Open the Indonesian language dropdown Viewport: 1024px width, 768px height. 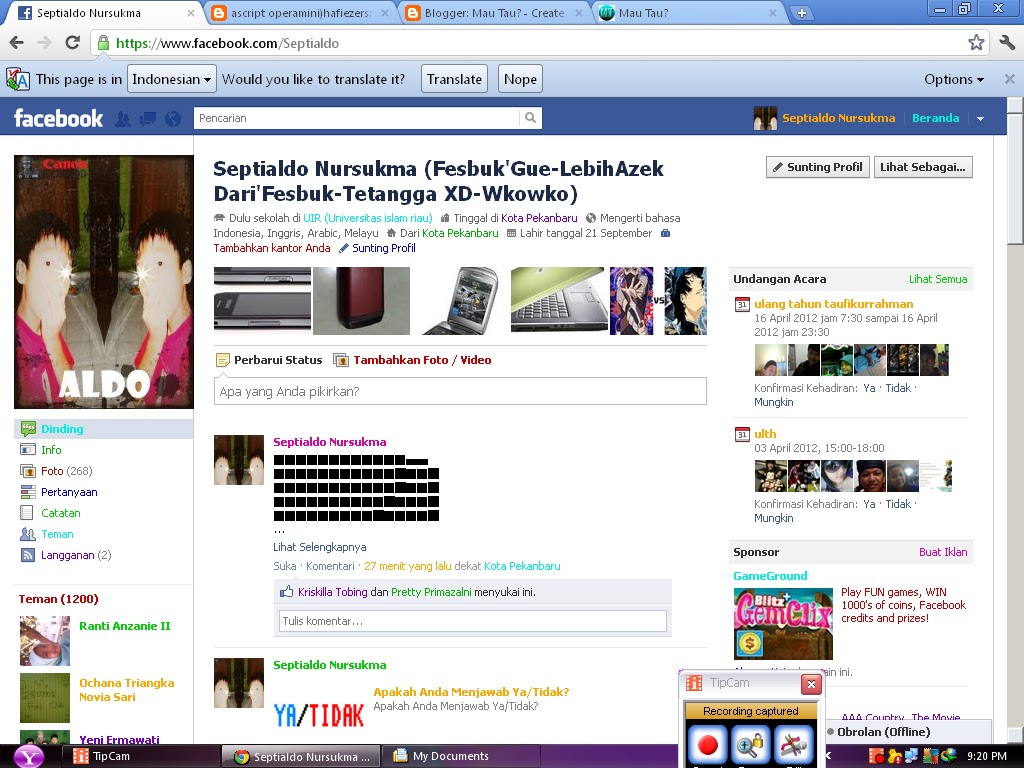172,79
